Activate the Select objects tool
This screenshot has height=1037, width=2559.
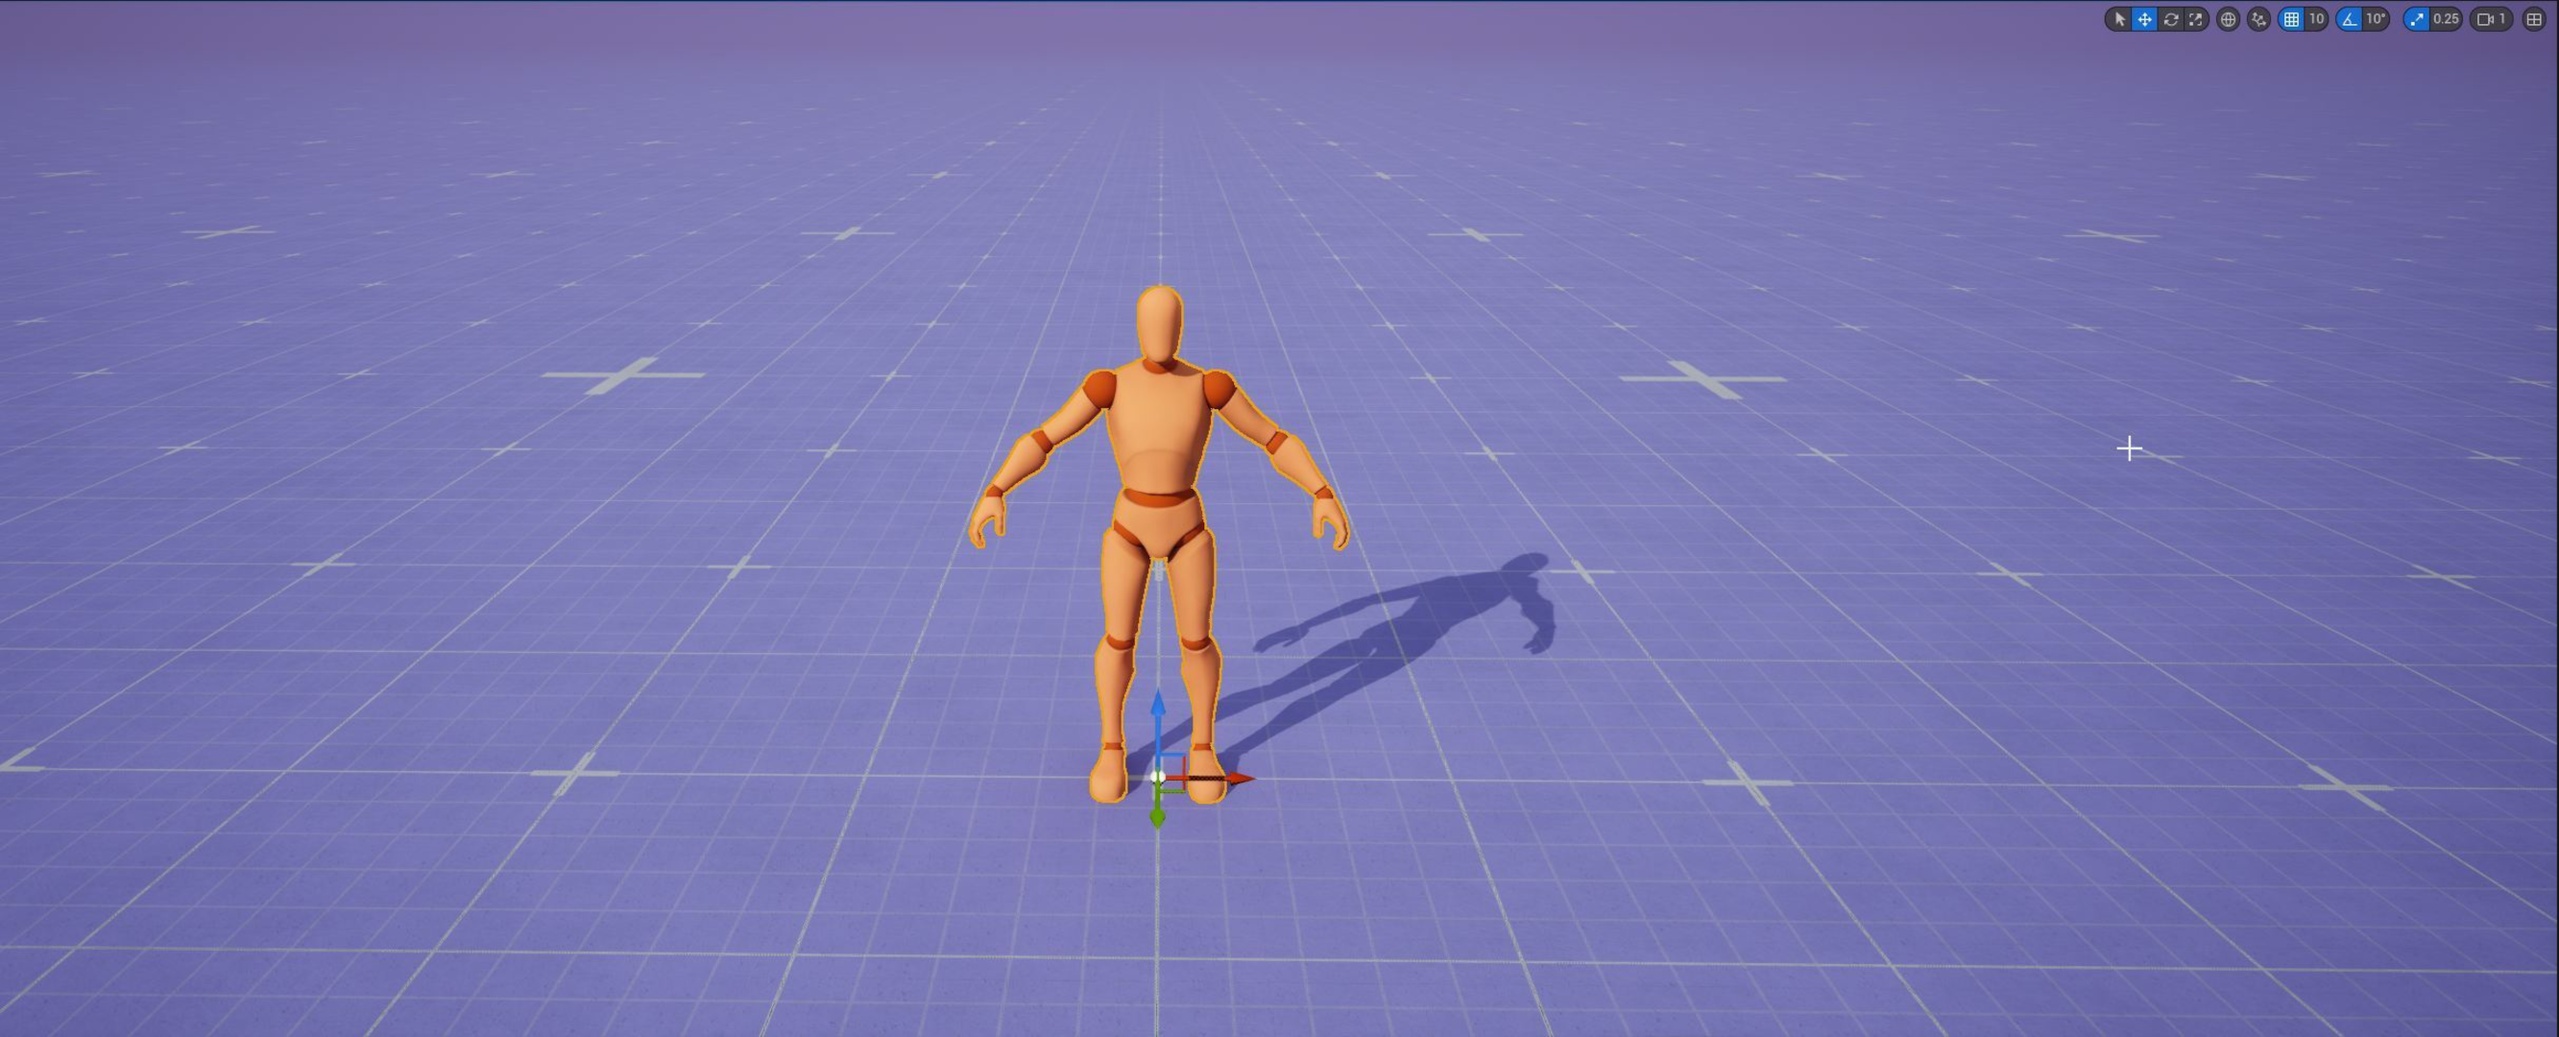(x=2119, y=19)
